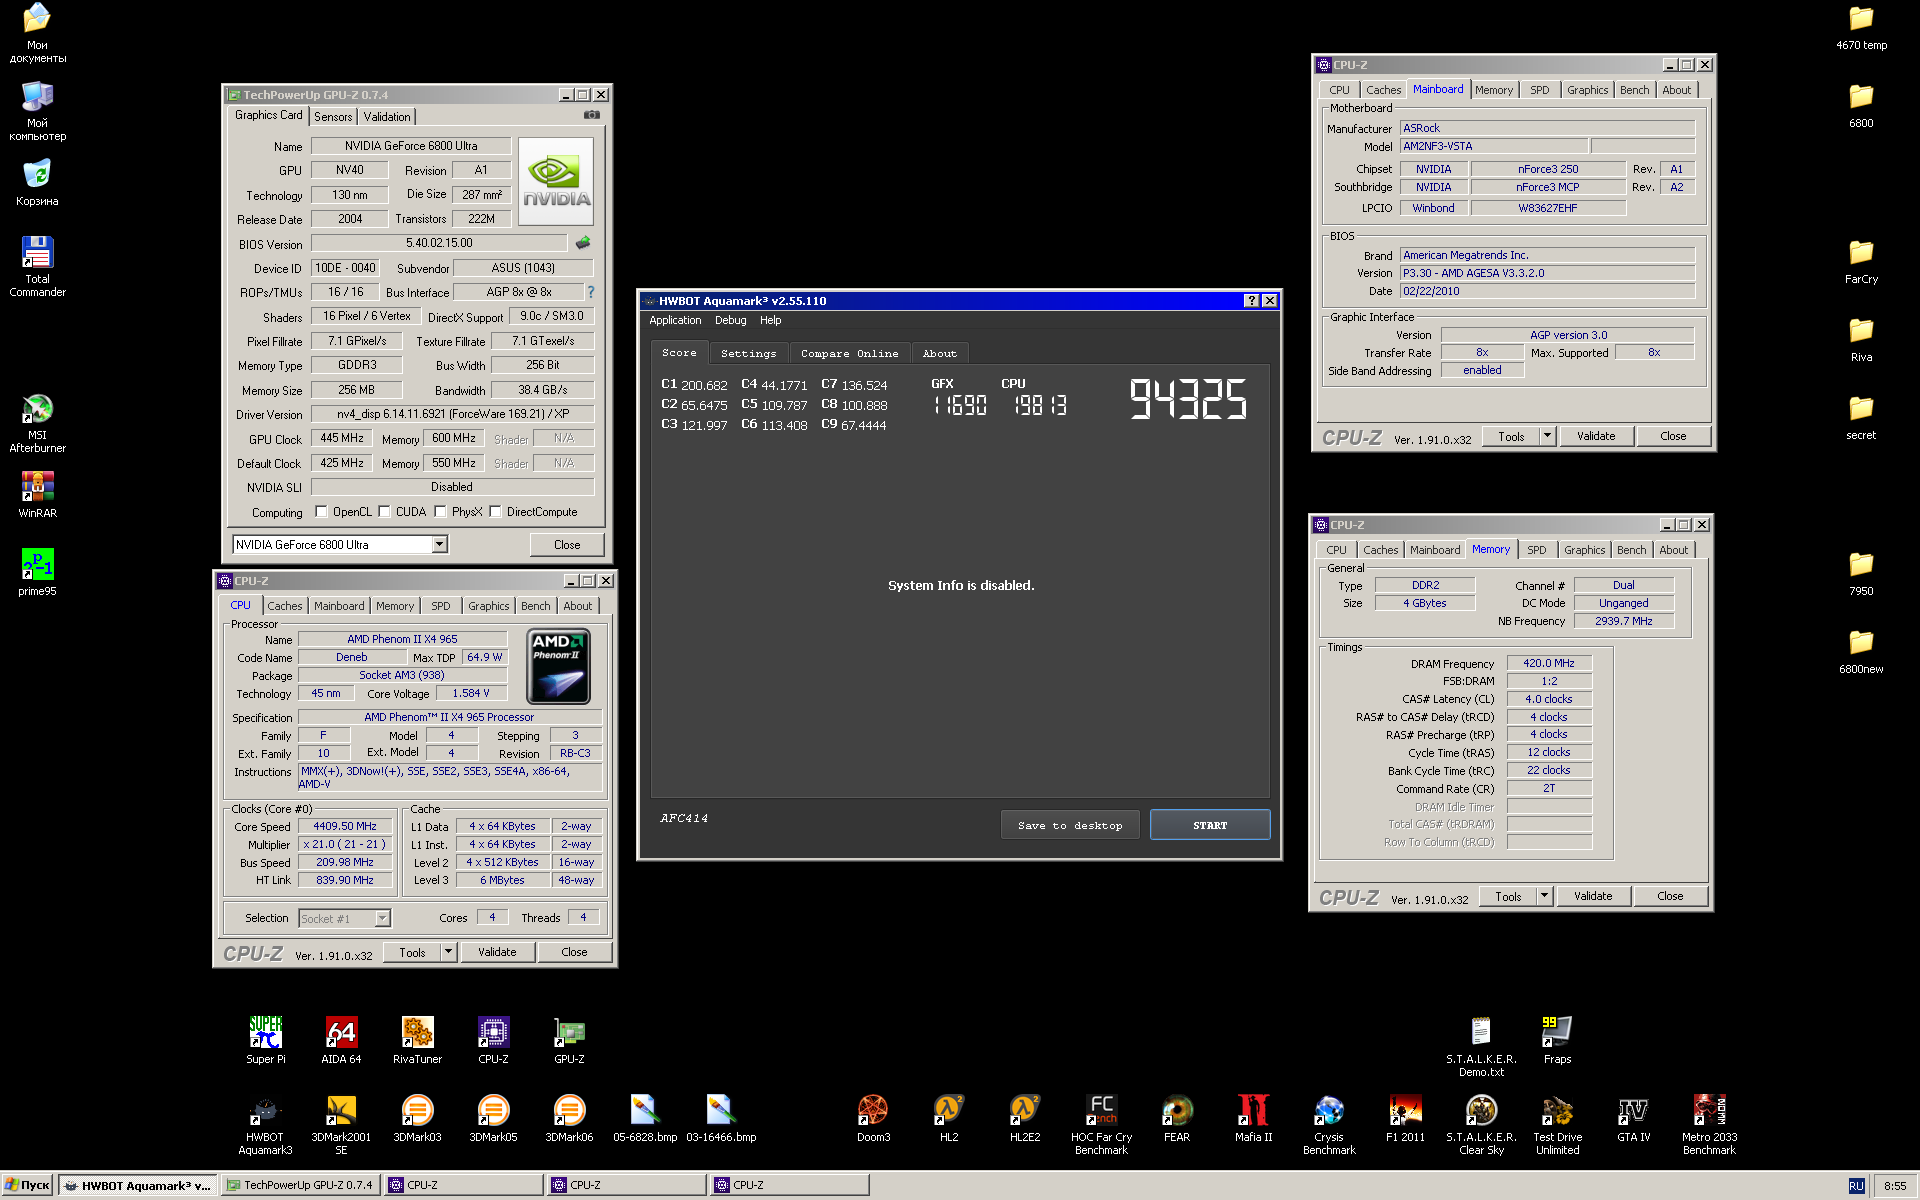
Task: Click Bus Interface question mark in GPU-Z
Action: point(590,292)
